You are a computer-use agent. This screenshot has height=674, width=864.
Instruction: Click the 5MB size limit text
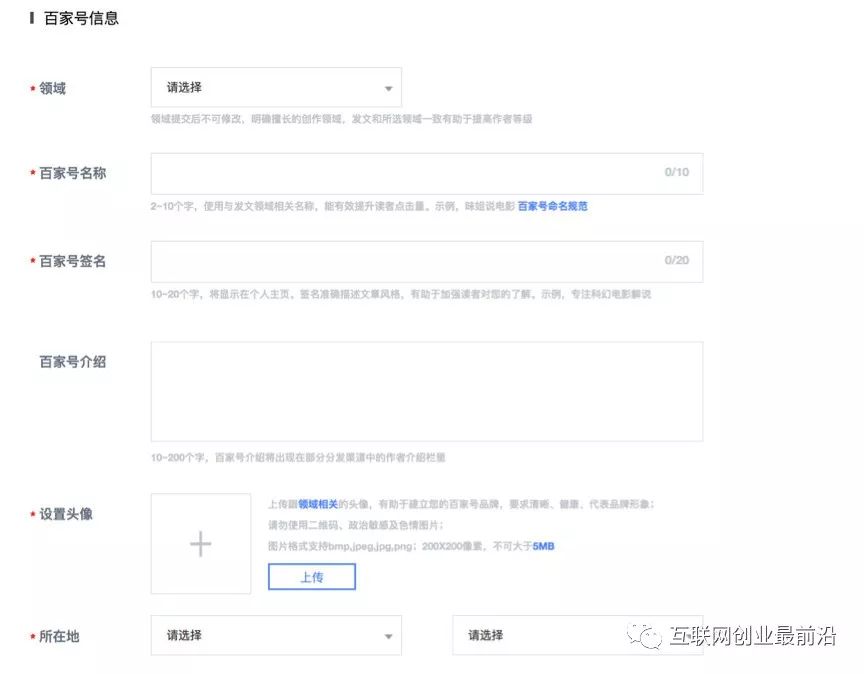pyautogui.click(x=543, y=546)
